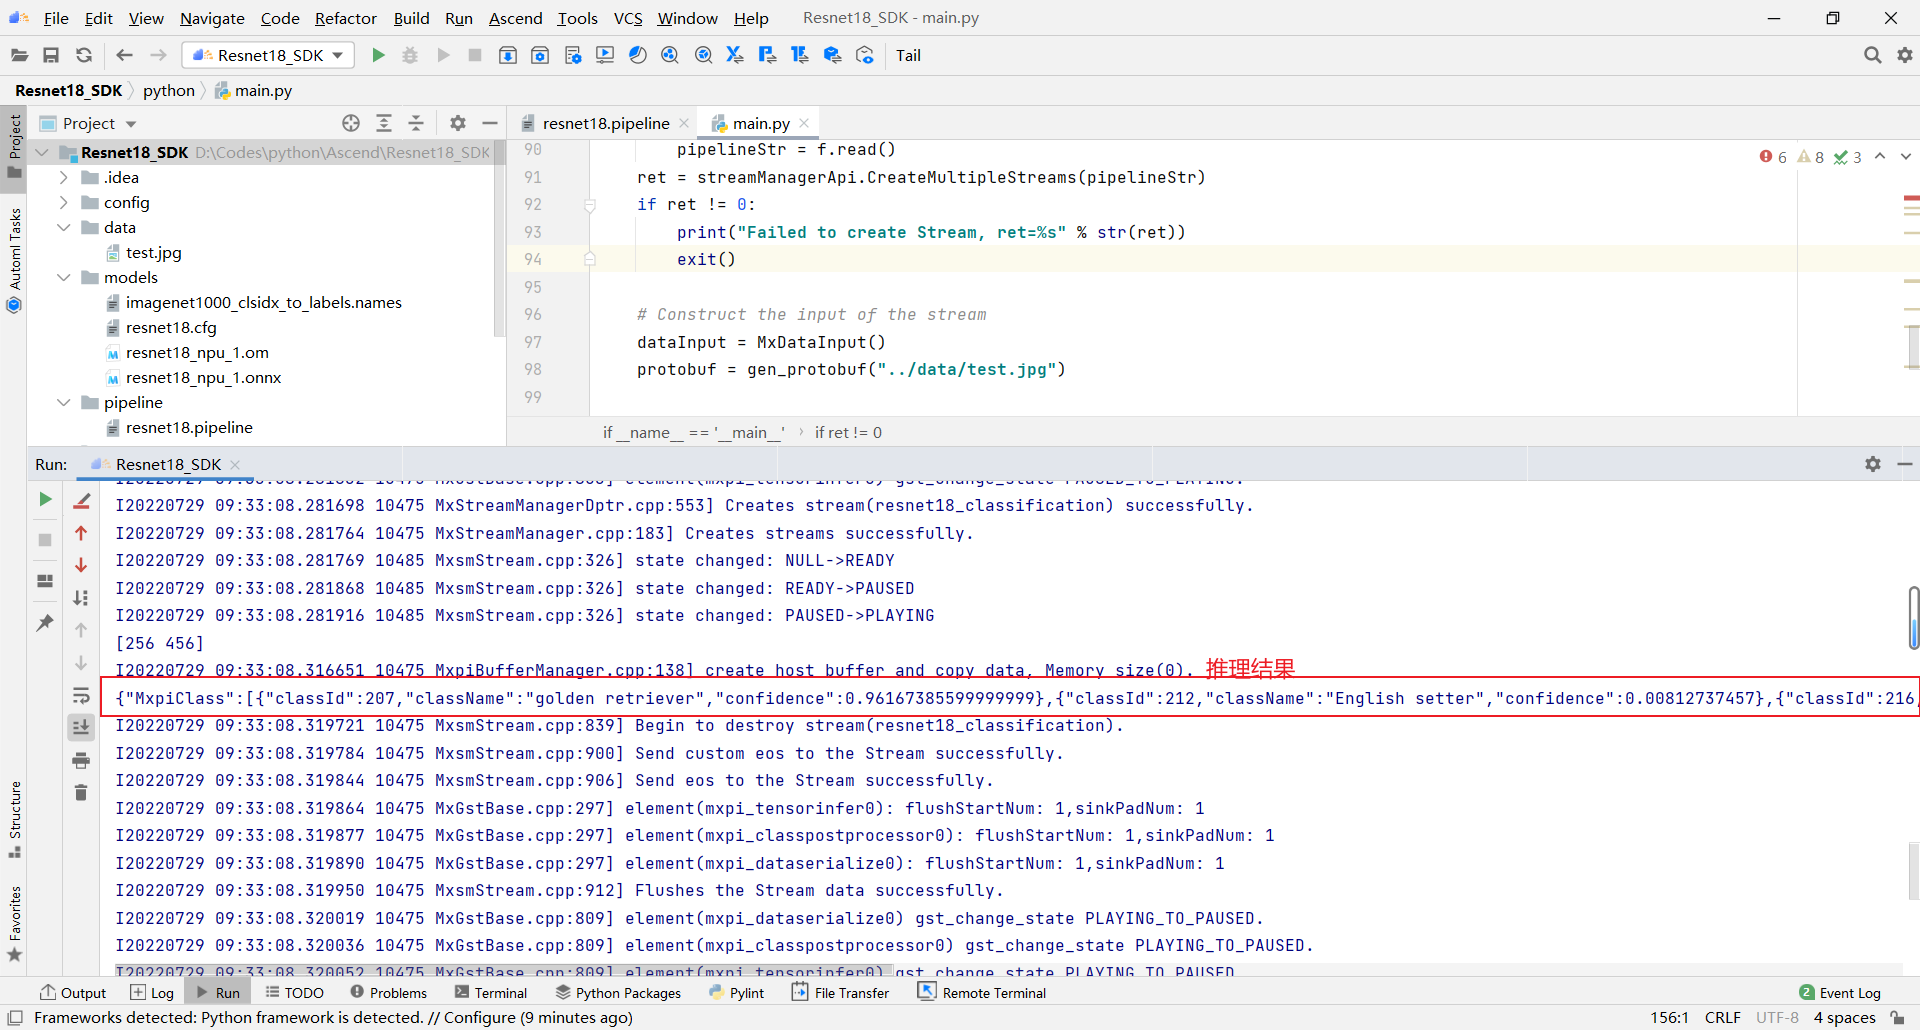Click the UTF-8 encoding in the status bar

point(1777,1017)
